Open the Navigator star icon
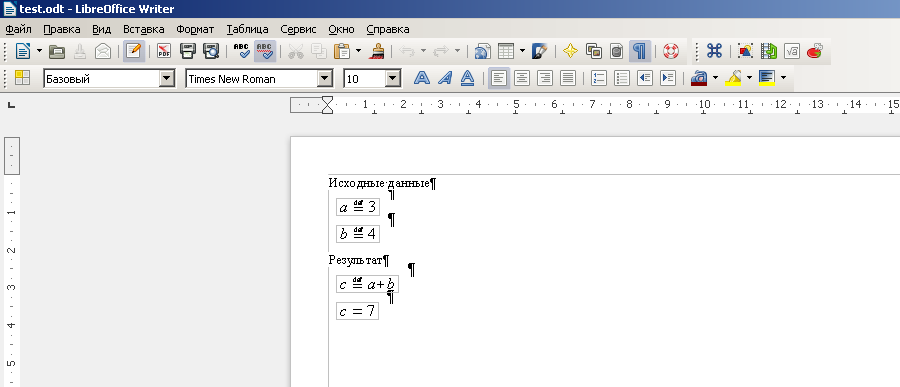Screen dimensions: 900x387 click(570, 51)
